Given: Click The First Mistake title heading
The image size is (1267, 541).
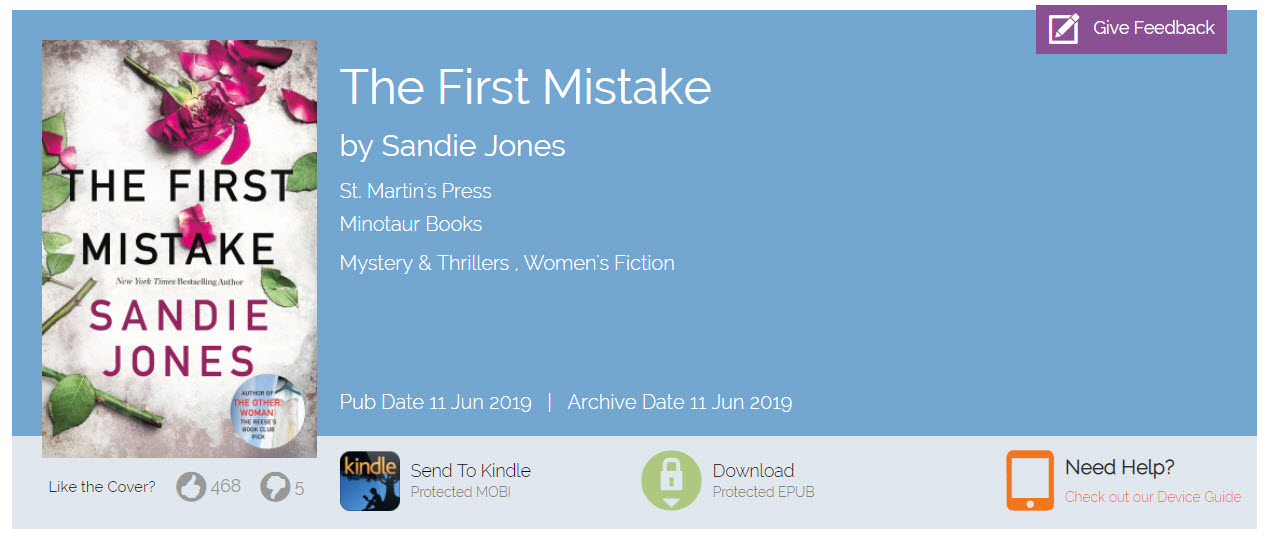Looking at the screenshot, I should click(525, 88).
